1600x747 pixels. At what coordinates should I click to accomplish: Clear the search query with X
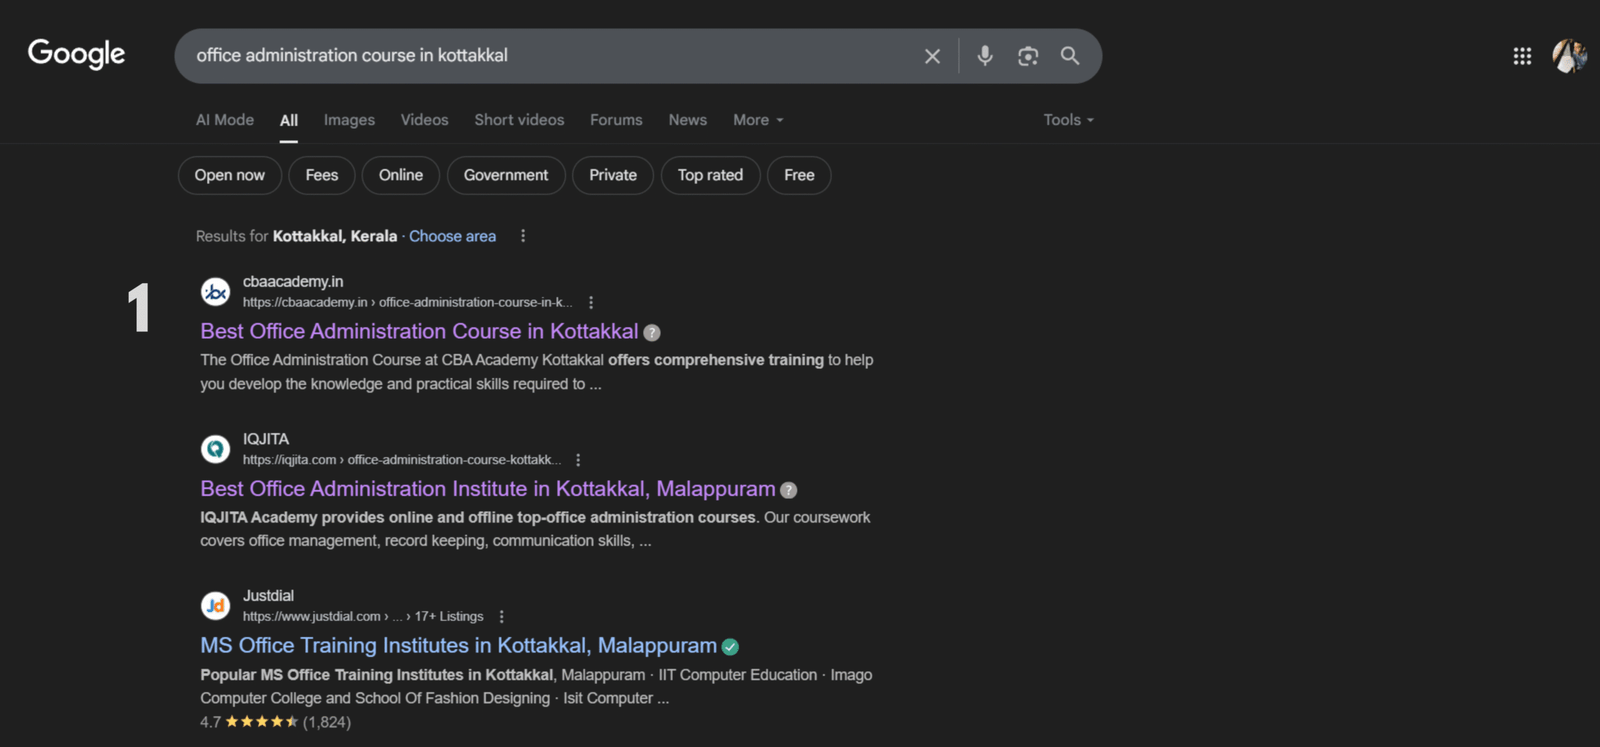932,56
